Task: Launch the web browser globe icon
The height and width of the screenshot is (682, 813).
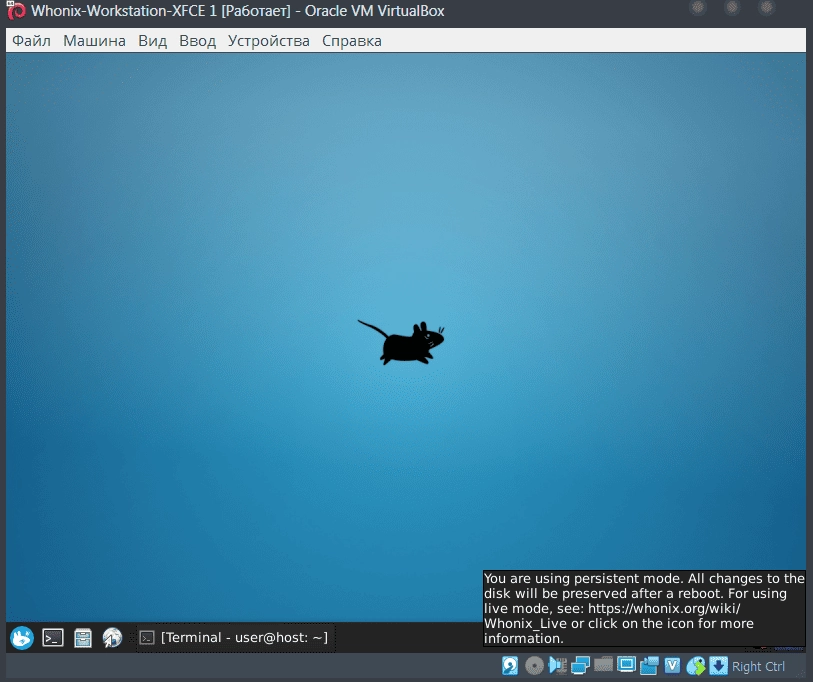Action: click(x=112, y=637)
